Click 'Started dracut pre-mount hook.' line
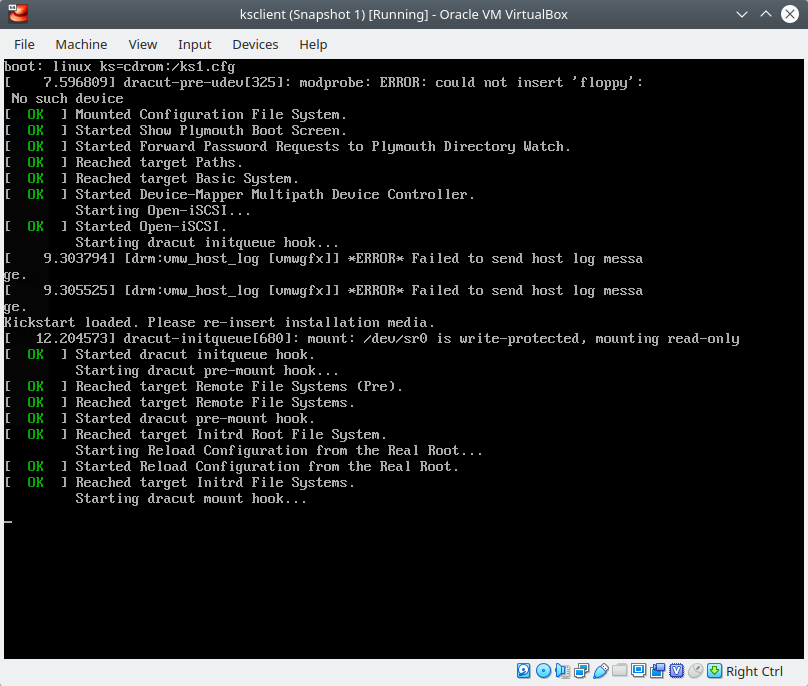 pos(159,419)
